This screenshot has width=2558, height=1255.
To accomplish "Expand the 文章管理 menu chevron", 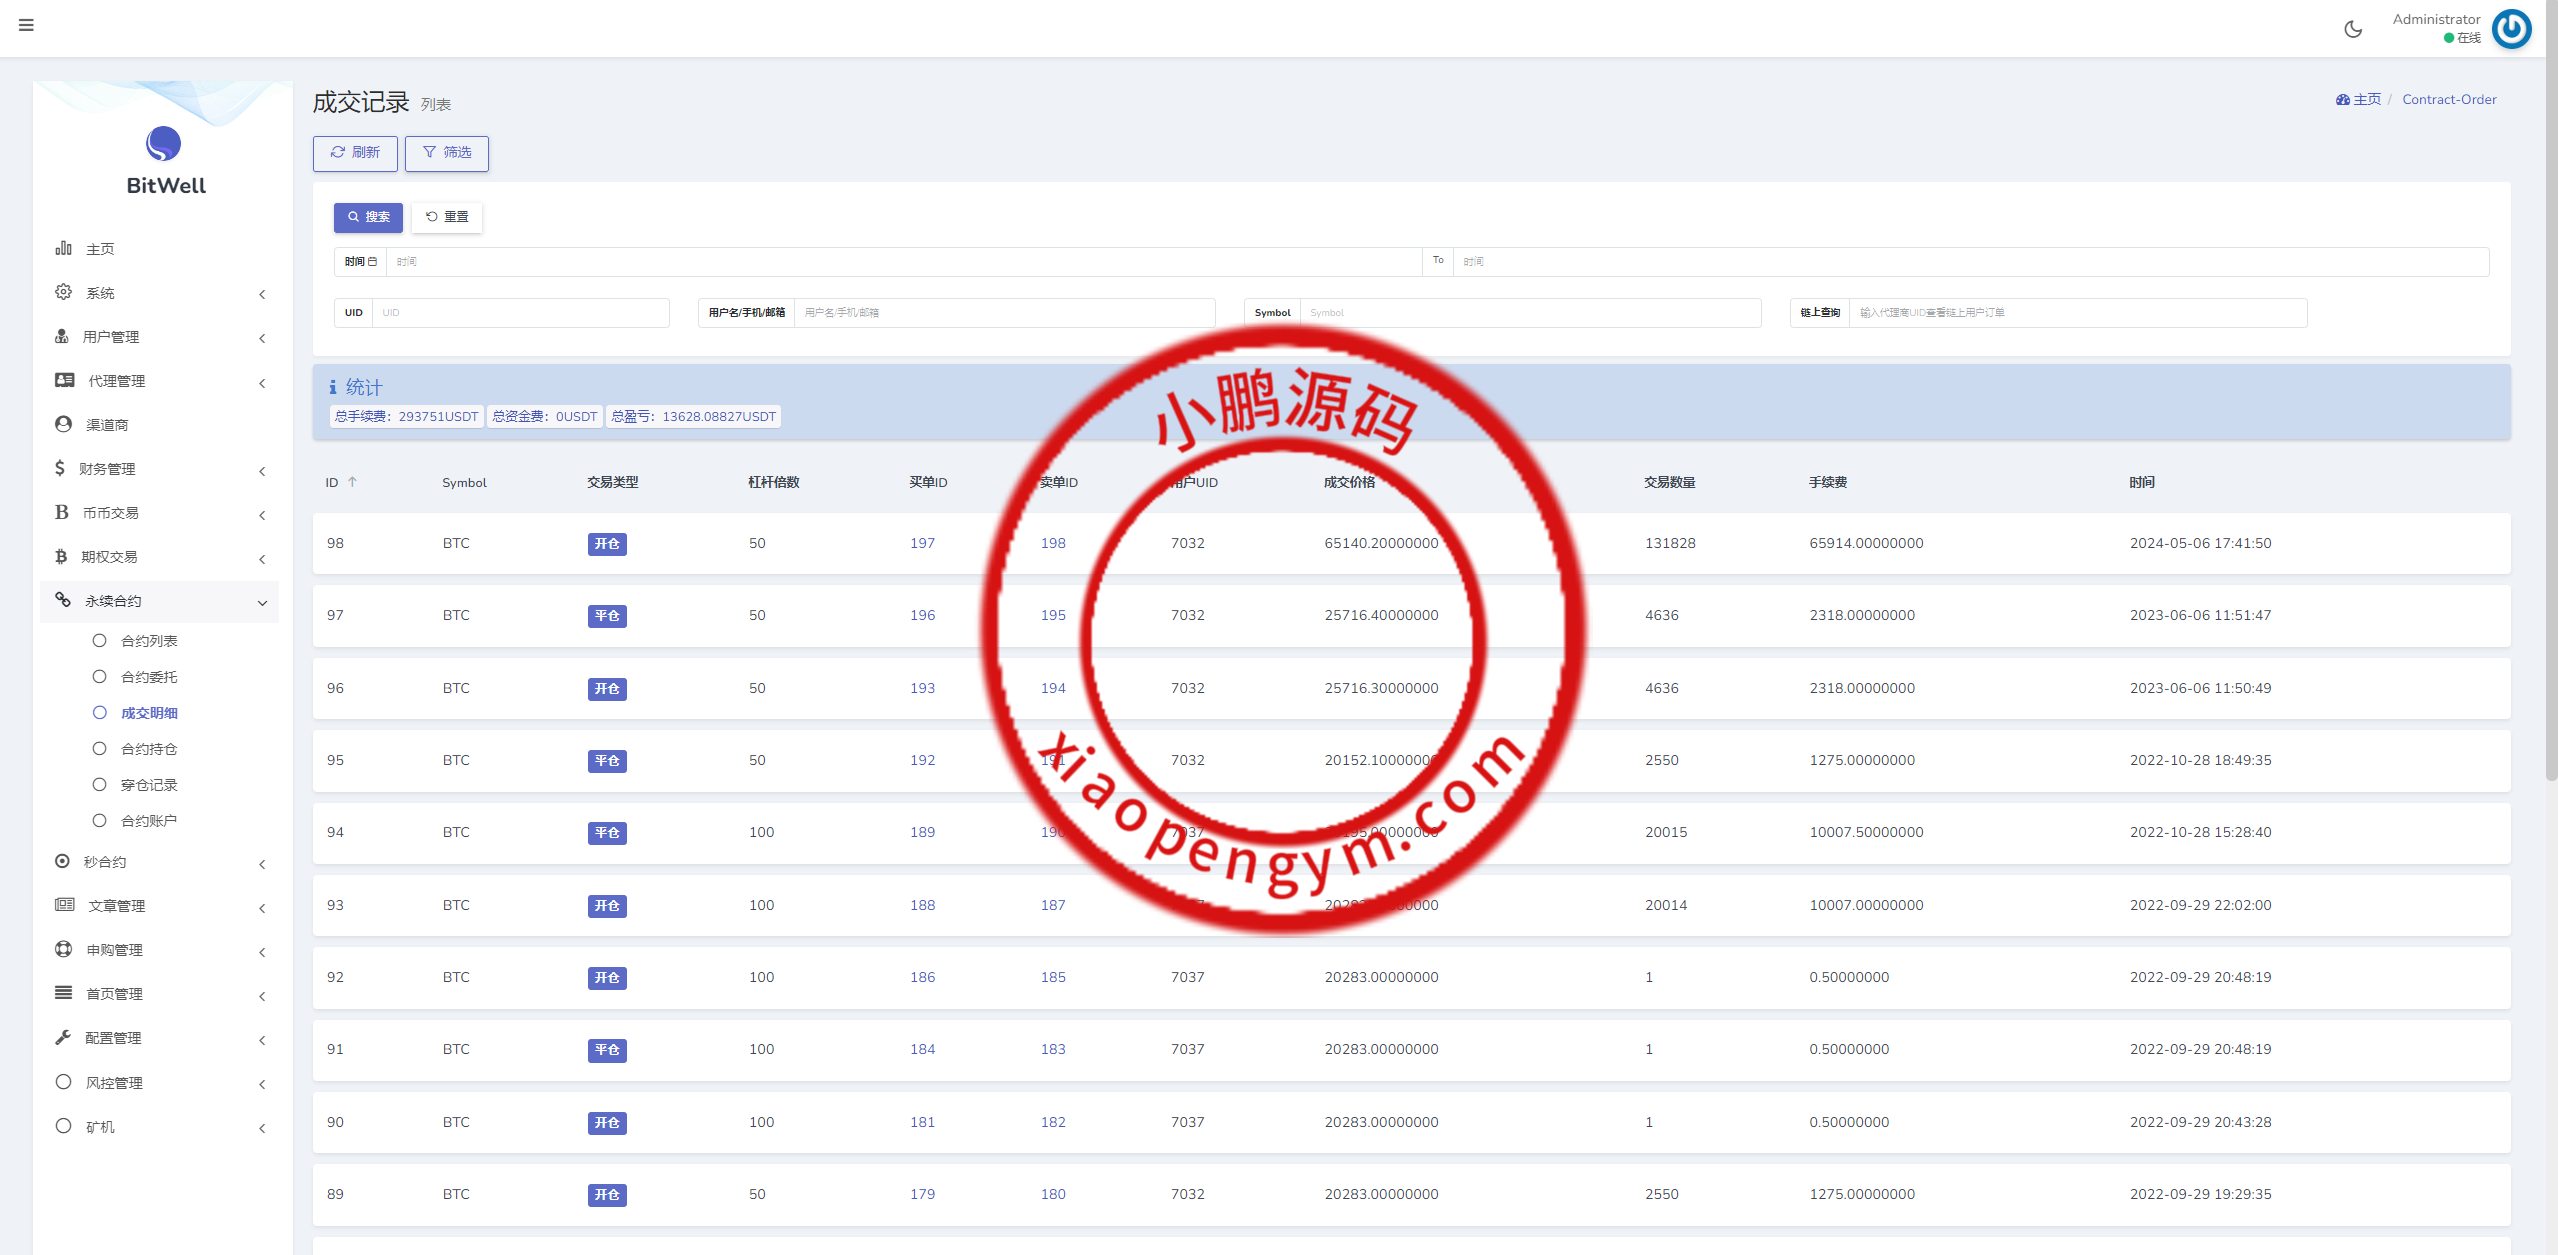I will 262,908.
